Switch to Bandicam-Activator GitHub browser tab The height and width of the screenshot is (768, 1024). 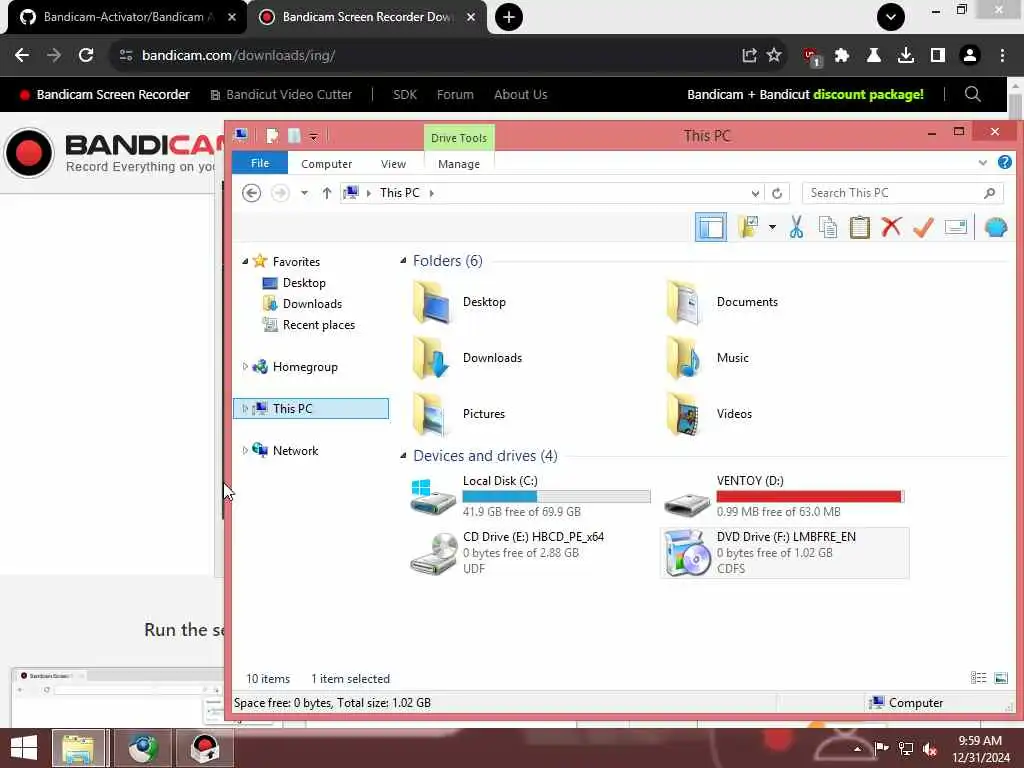[127, 17]
